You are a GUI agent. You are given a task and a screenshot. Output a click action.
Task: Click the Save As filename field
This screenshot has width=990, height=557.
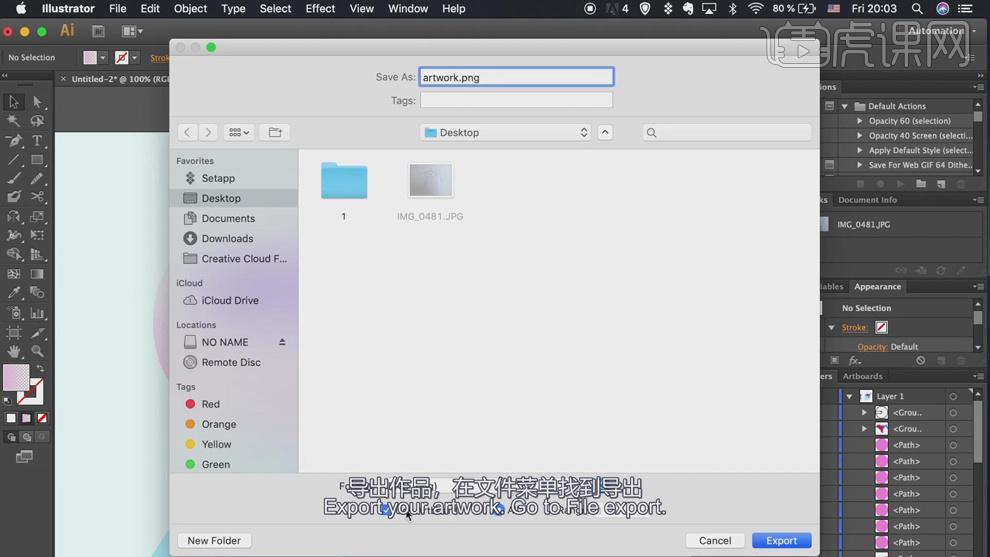(x=516, y=77)
